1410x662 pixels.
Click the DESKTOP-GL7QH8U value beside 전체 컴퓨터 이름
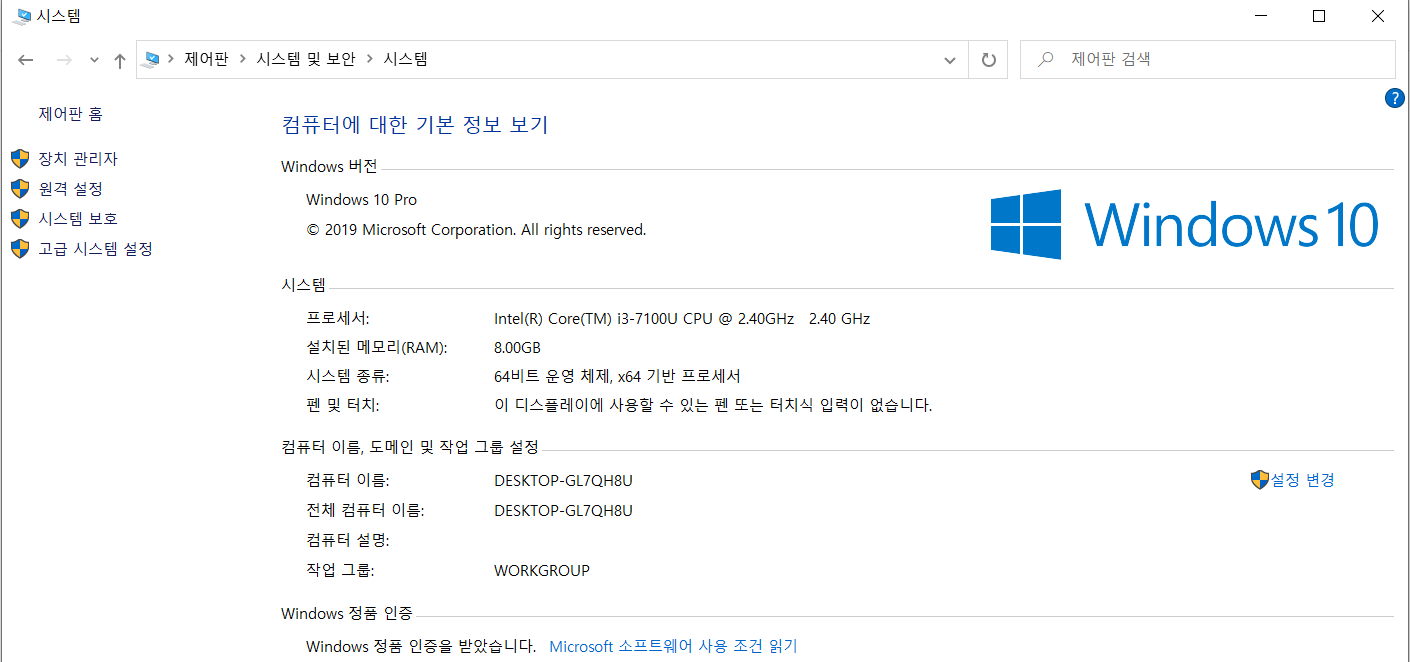(563, 510)
